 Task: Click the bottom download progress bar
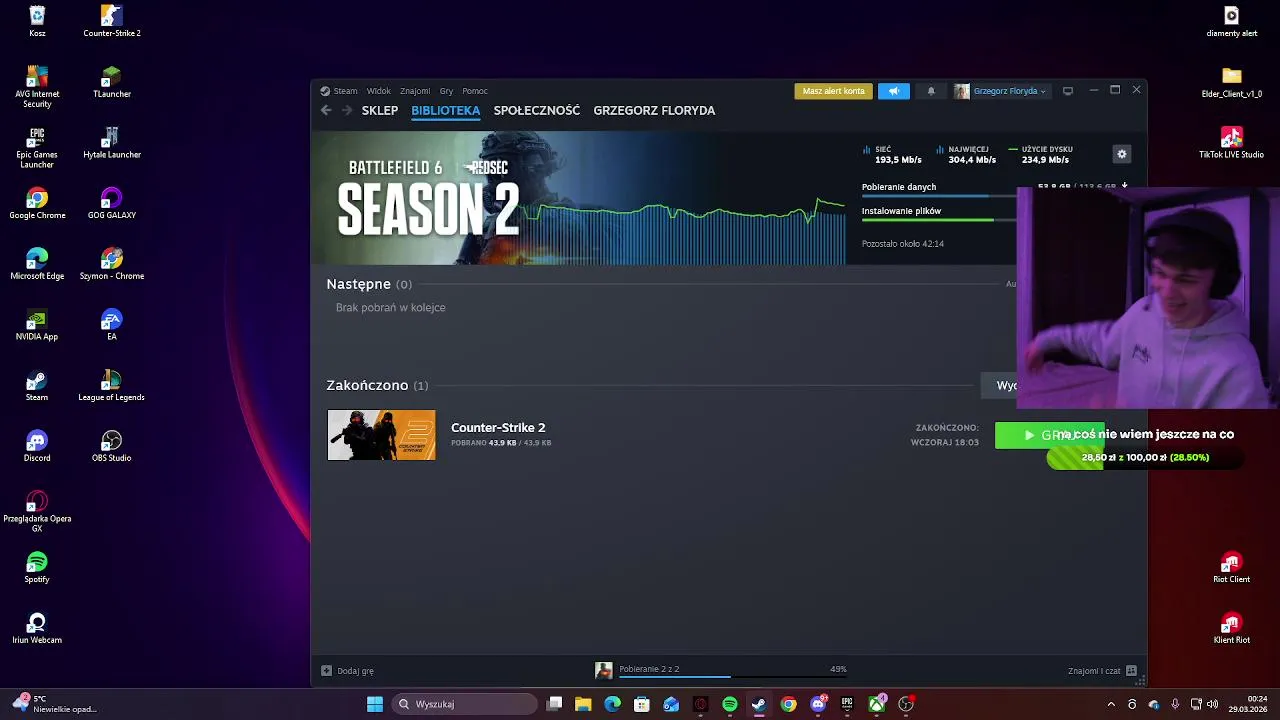pos(733,677)
